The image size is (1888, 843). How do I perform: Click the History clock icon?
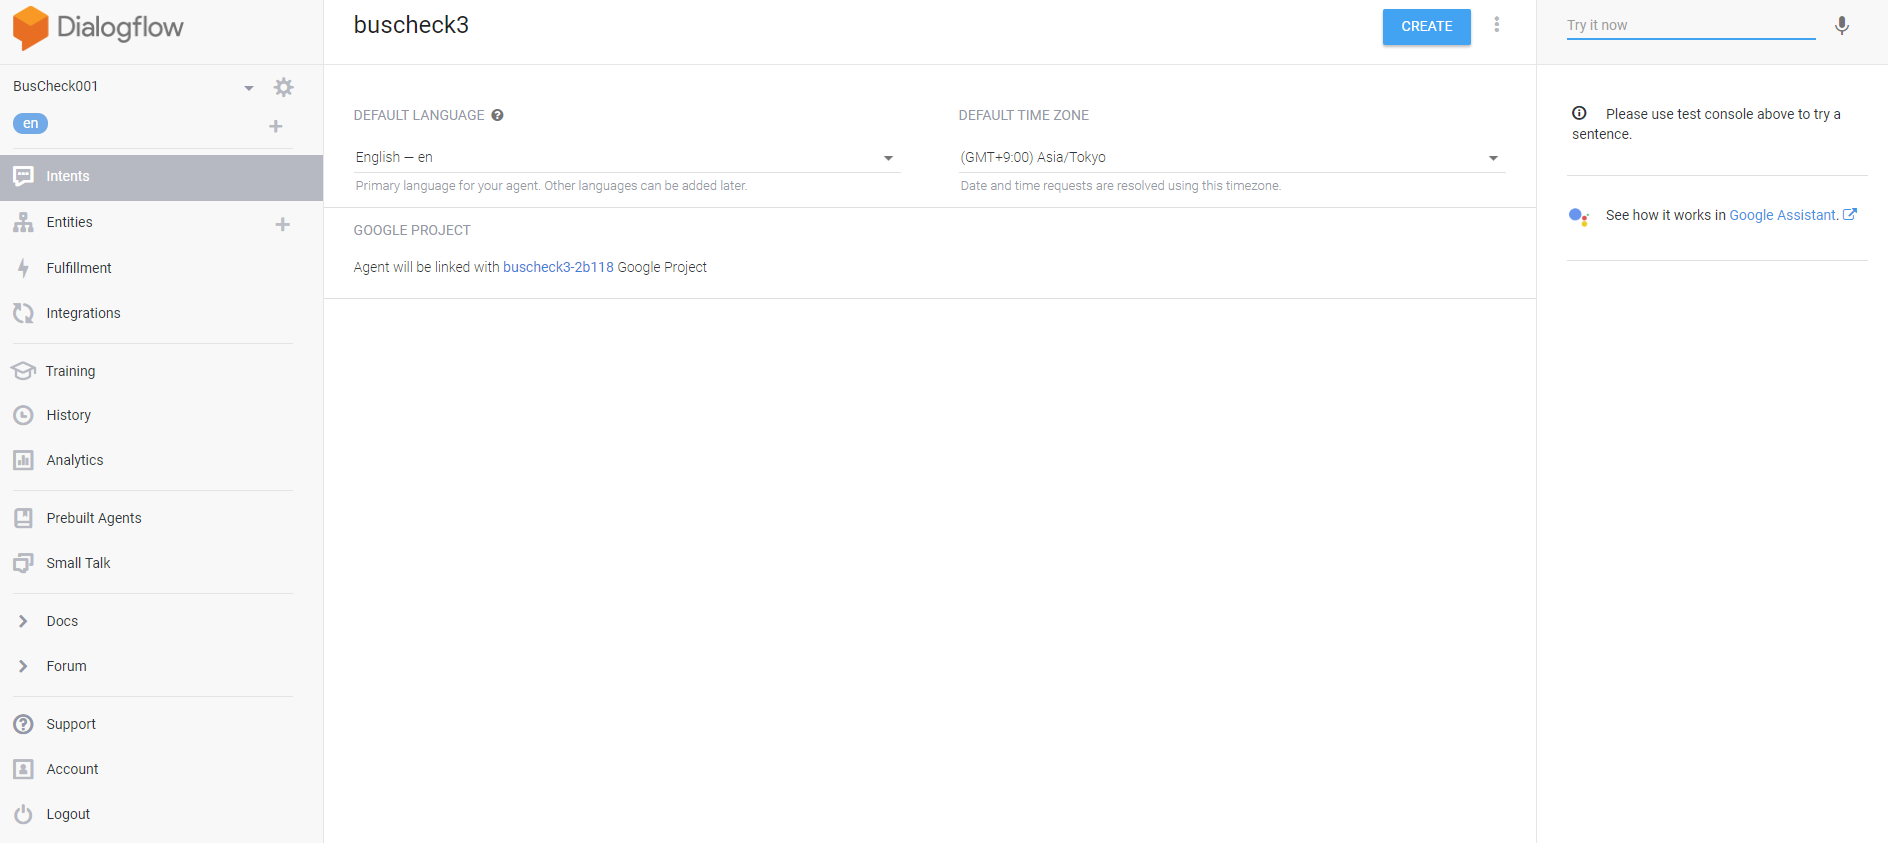click(x=23, y=415)
